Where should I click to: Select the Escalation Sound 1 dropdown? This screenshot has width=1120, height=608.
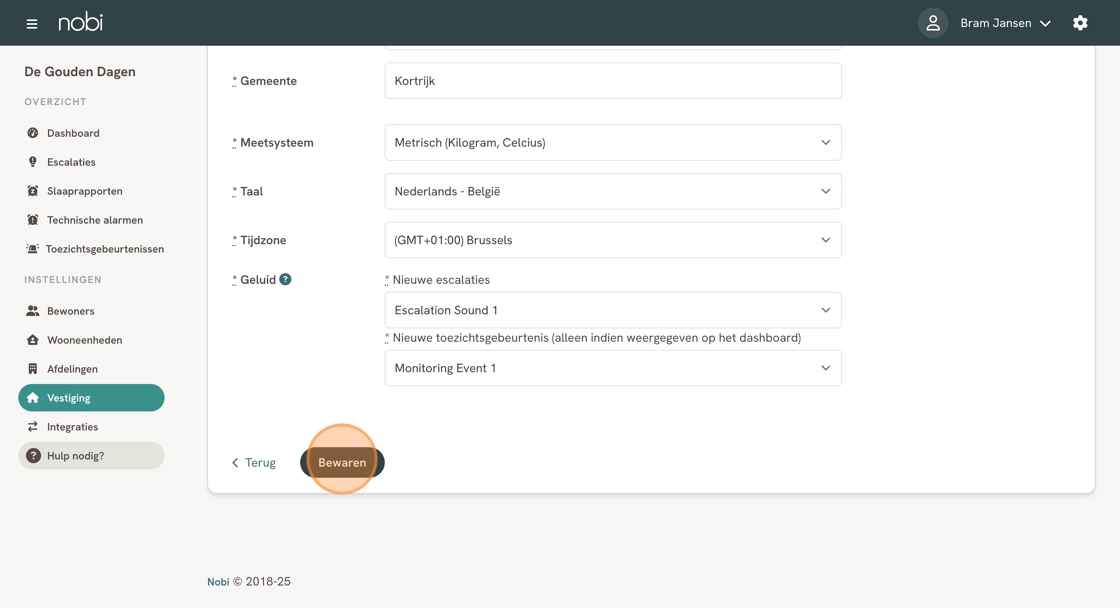pyautogui.click(x=612, y=310)
